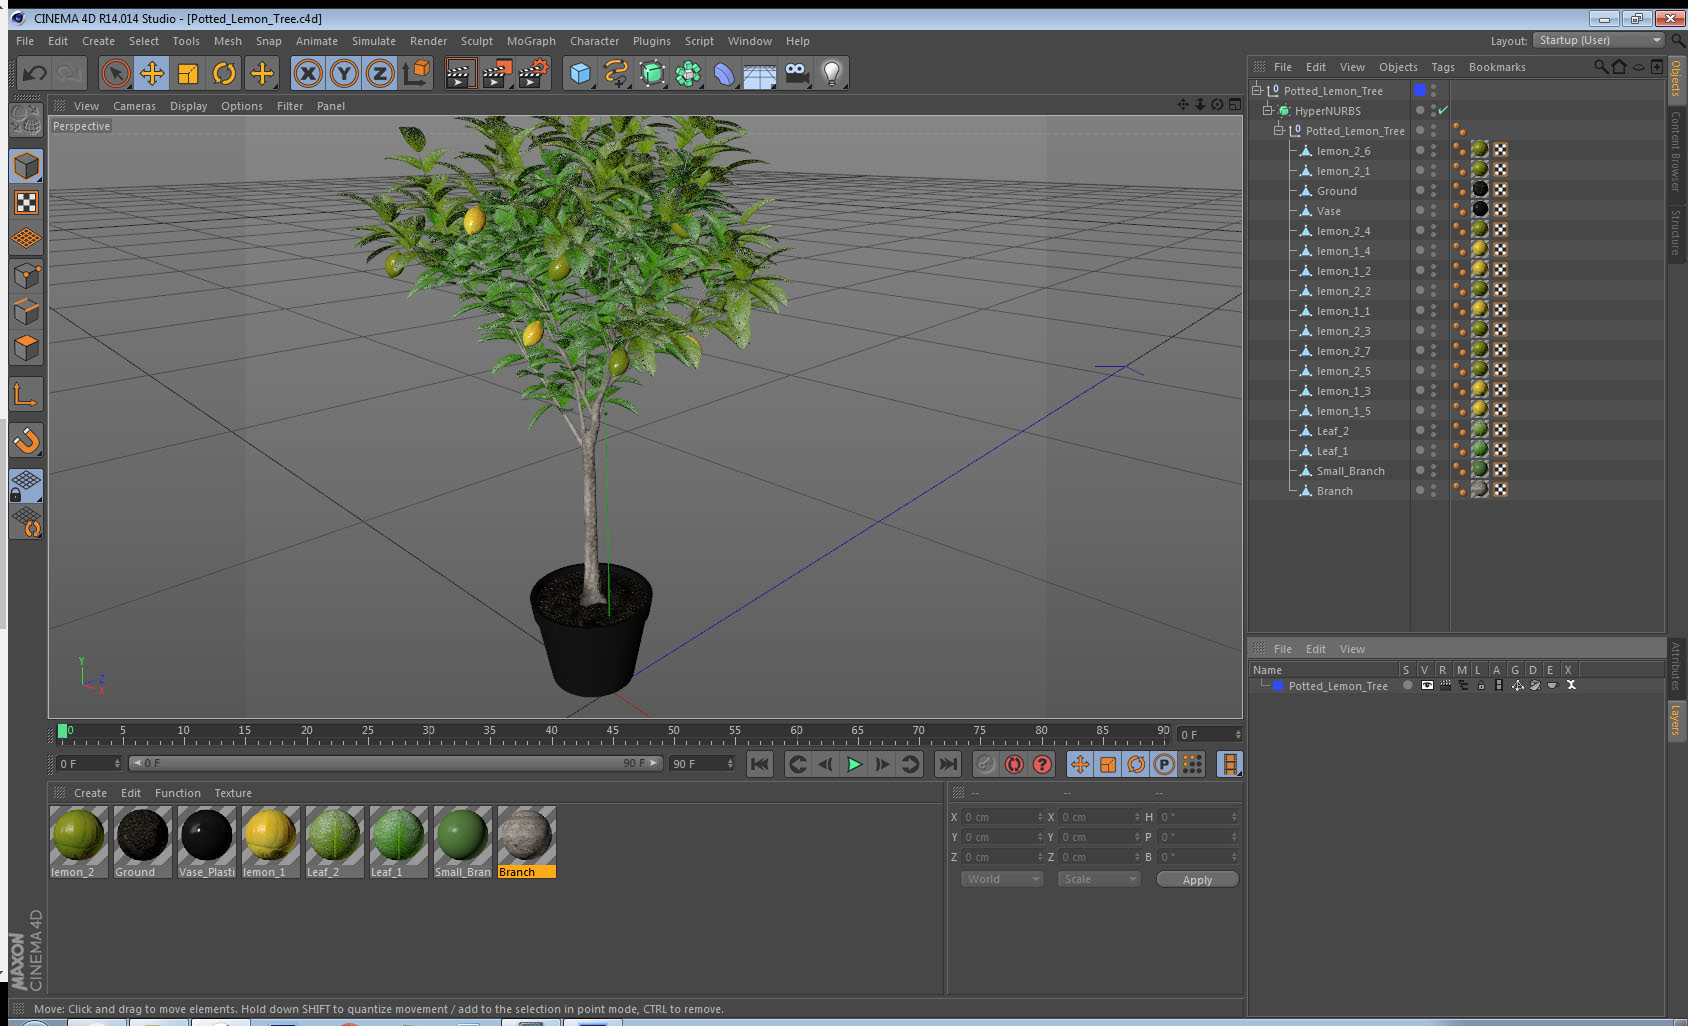
Task: Enable Model mode in left palette
Action: click(26, 166)
